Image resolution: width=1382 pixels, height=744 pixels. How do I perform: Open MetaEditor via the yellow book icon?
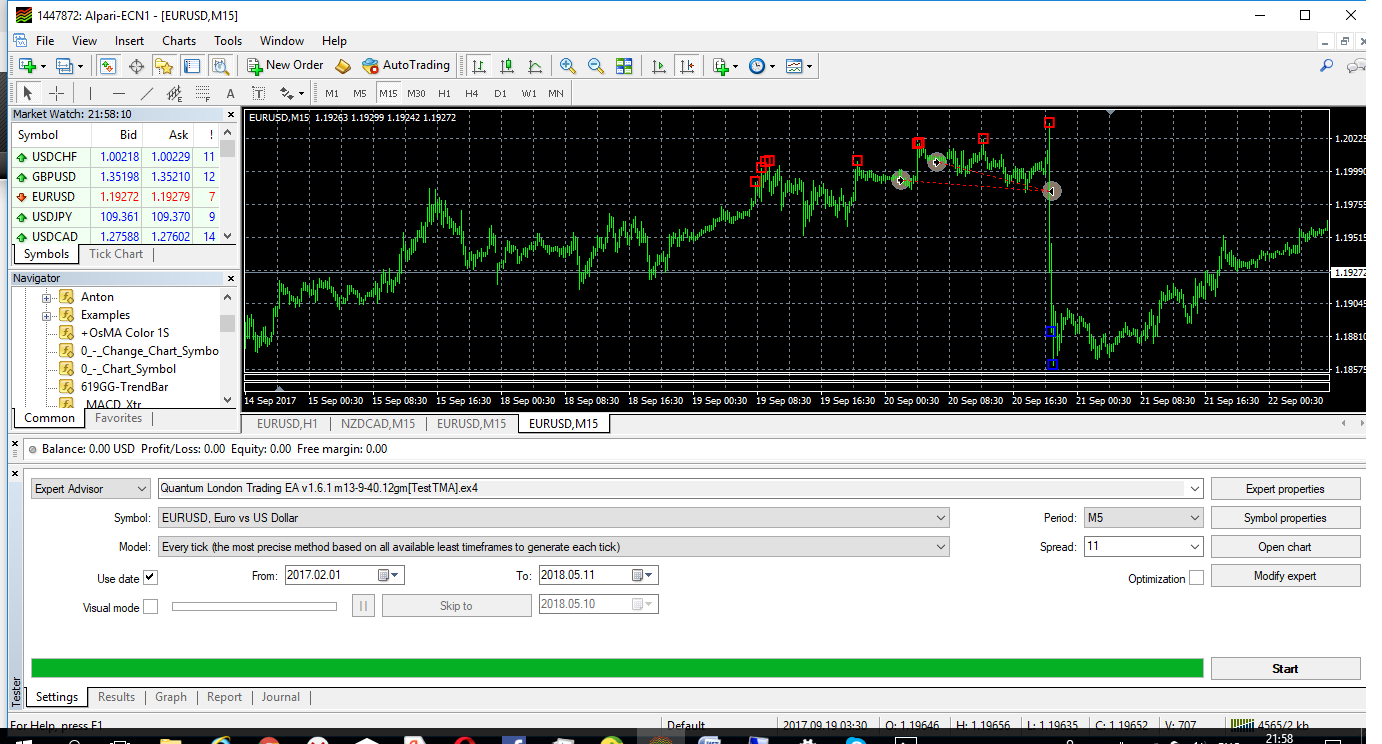(343, 66)
